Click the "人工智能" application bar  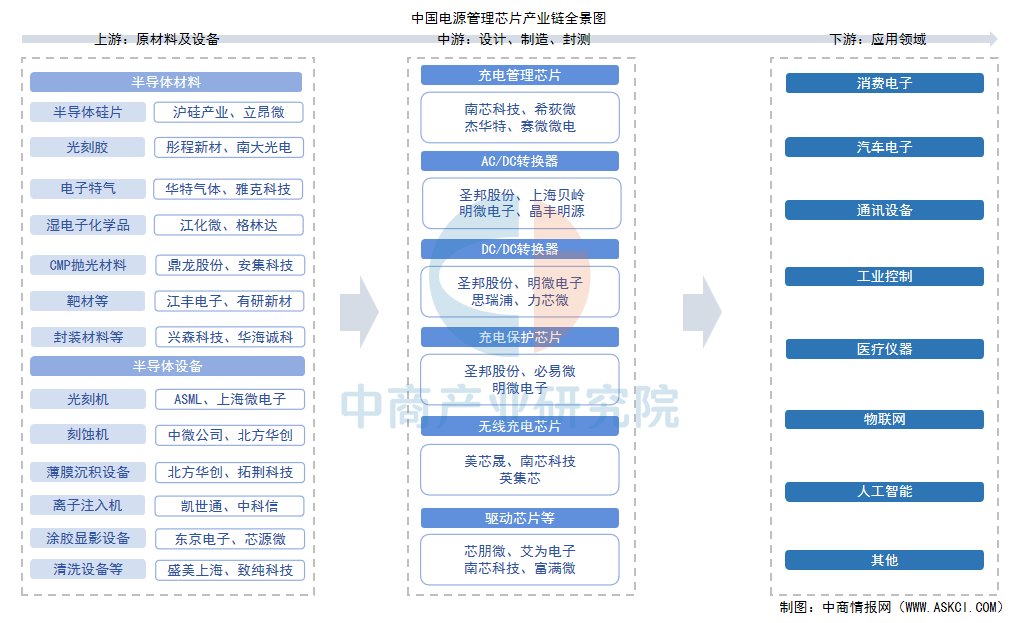tap(884, 492)
